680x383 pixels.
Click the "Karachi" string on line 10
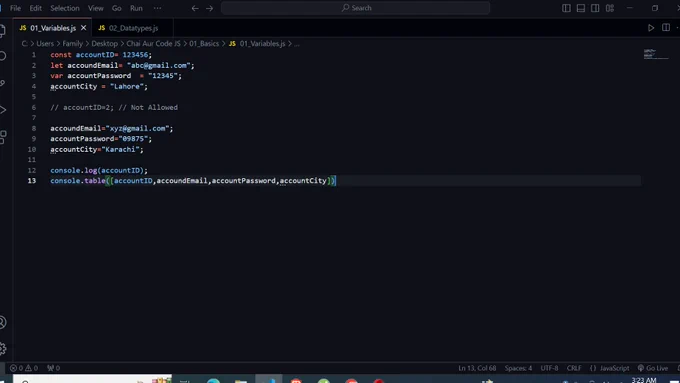(120, 149)
